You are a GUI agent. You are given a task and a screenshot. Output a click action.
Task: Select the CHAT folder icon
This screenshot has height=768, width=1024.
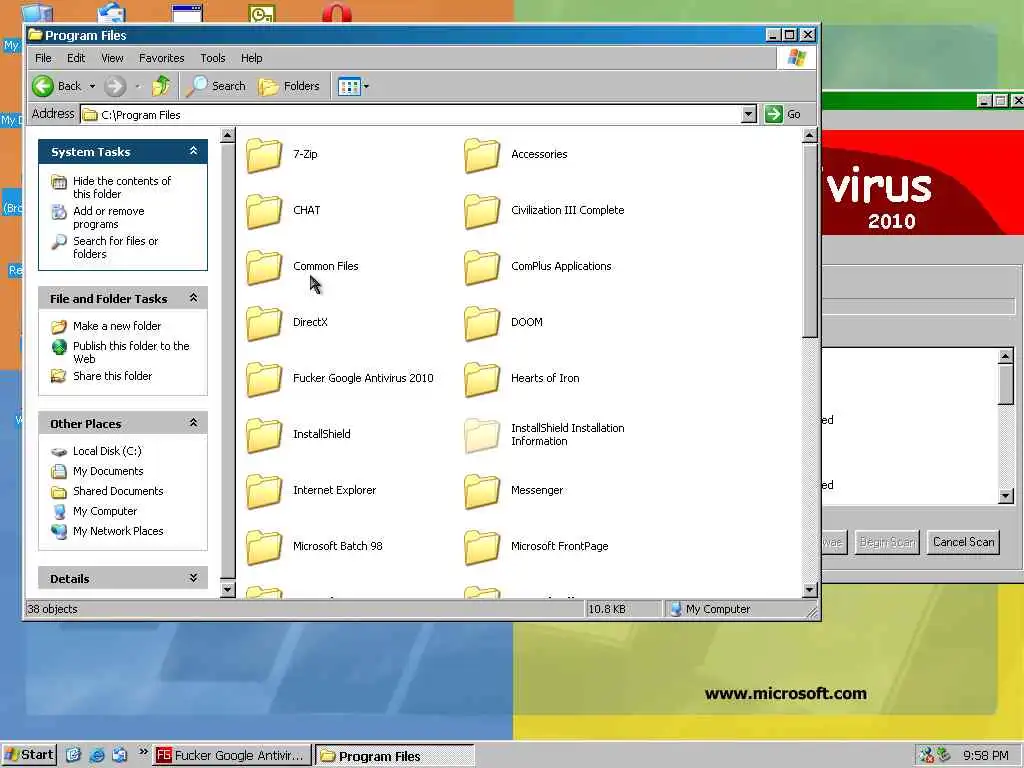[x=264, y=211]
